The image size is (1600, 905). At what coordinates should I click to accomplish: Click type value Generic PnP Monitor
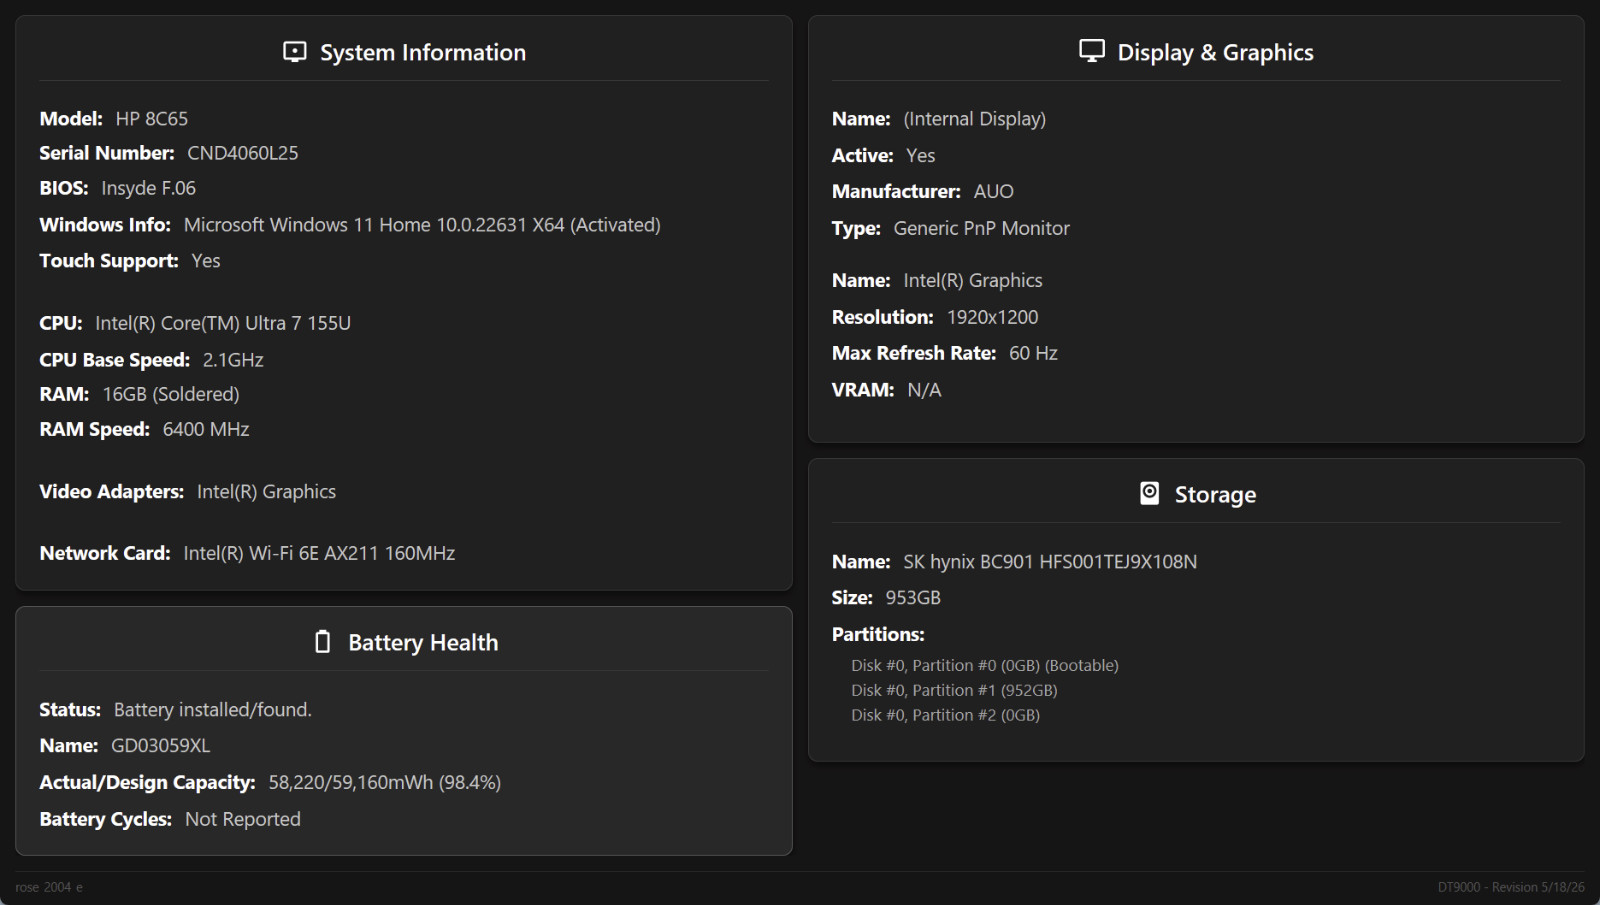[x=982, y=228]
